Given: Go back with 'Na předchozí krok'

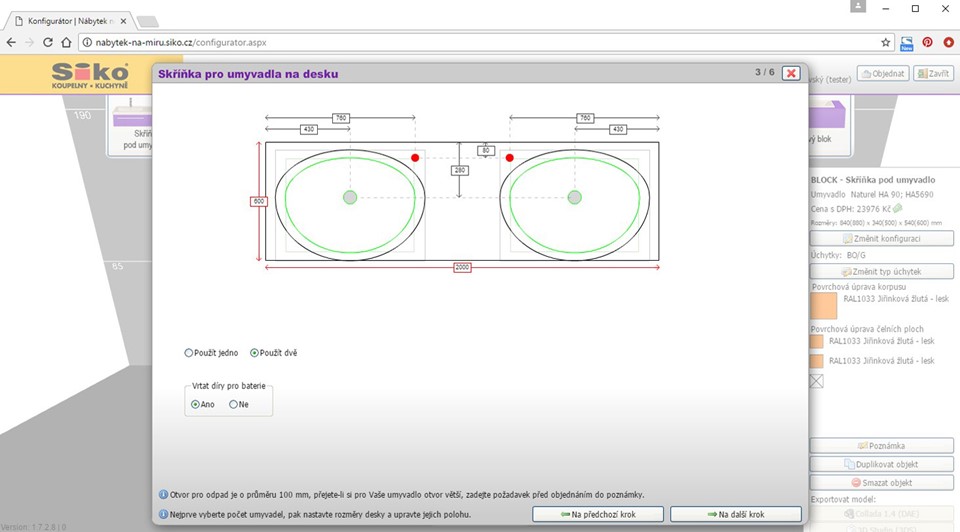Looking at the screenshot, I should point(597,514).
